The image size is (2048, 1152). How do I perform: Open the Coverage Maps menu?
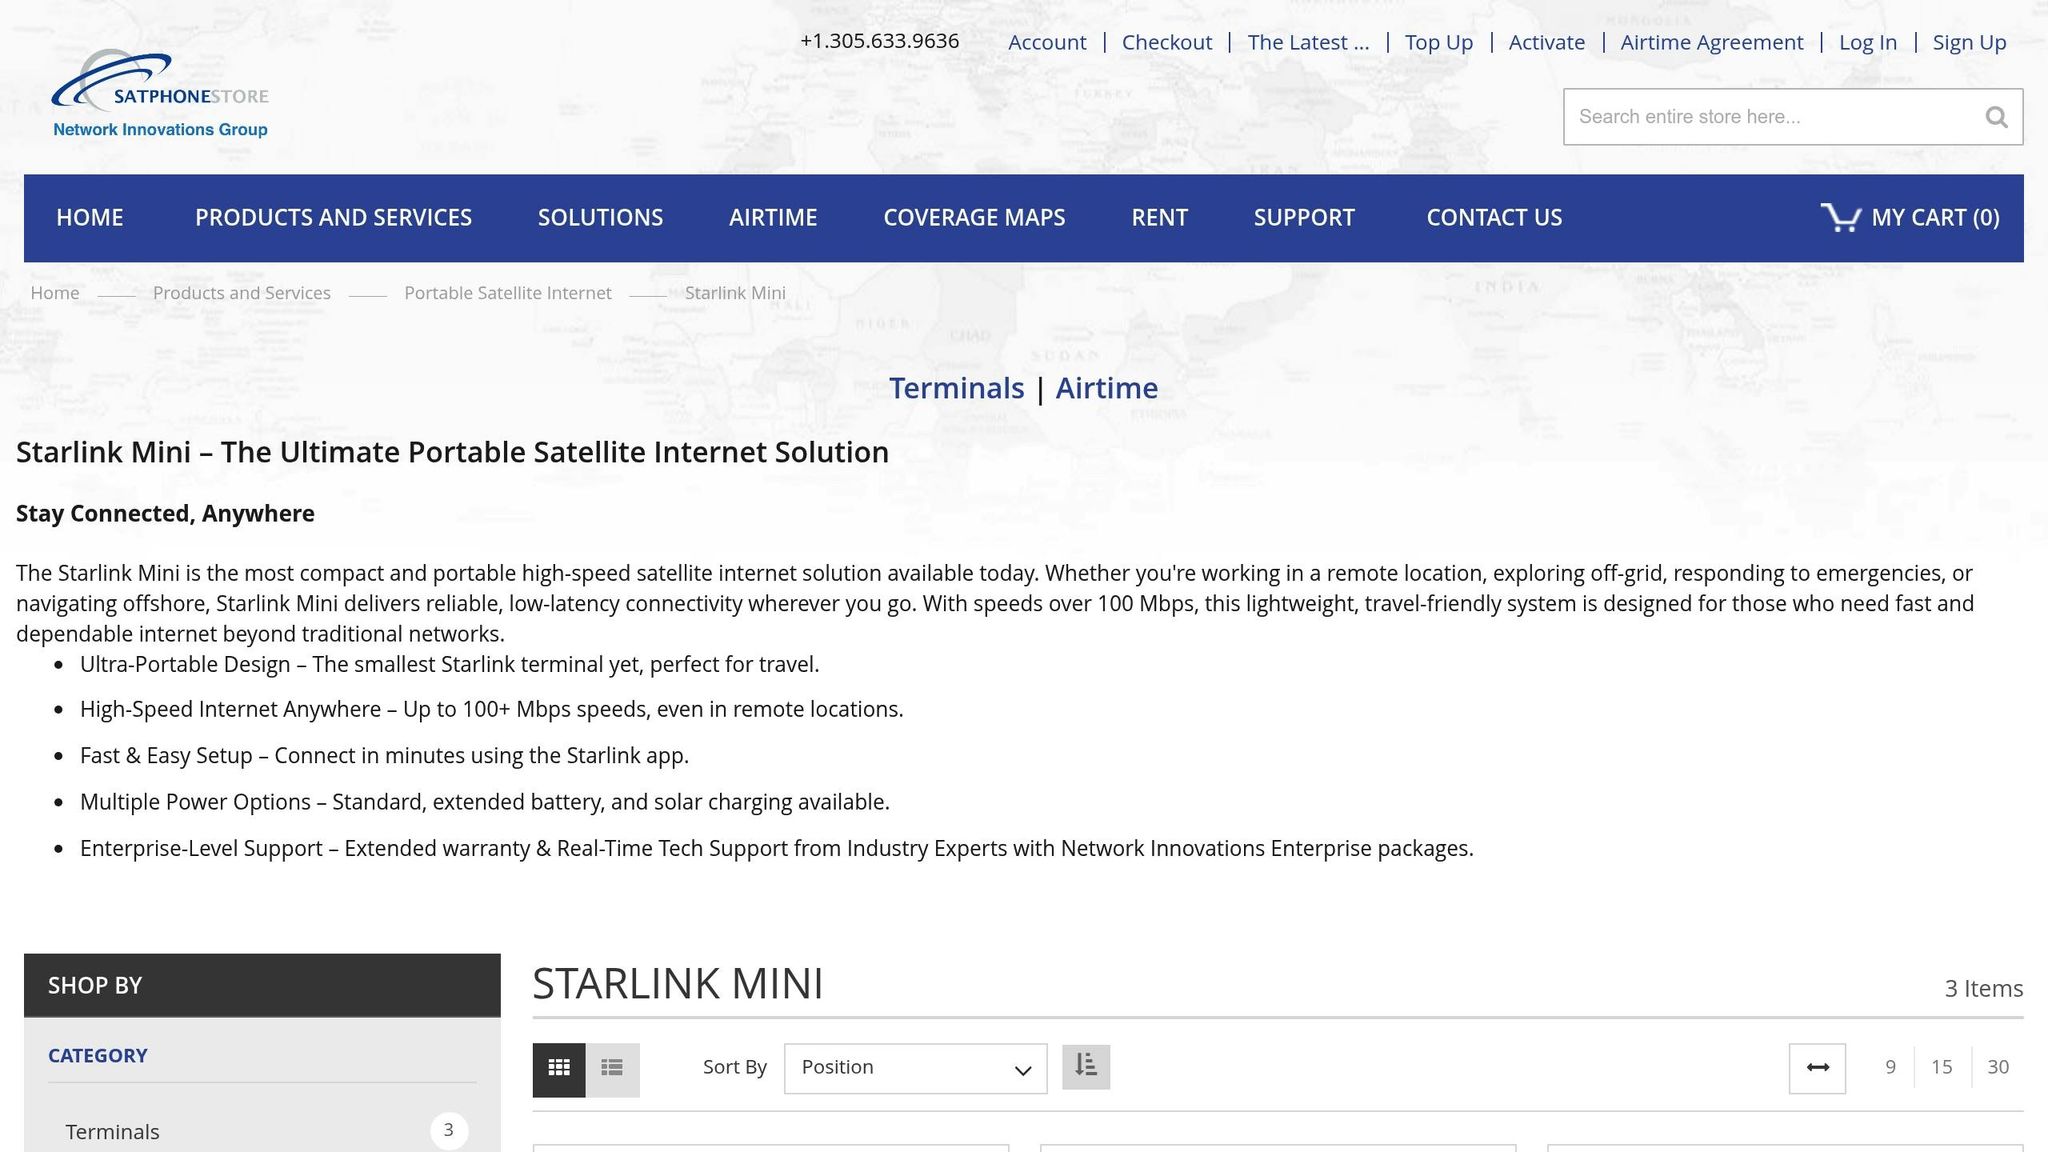tap(974, 218)
